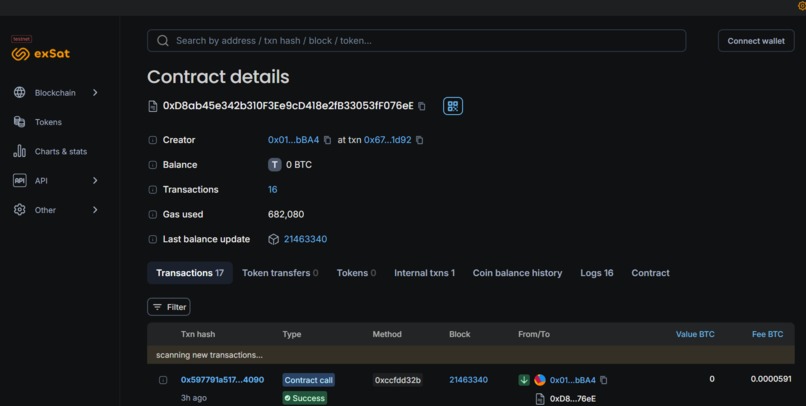Open last balance update block 21463340
The image size is (806, 406).
(x=305, y=239)
